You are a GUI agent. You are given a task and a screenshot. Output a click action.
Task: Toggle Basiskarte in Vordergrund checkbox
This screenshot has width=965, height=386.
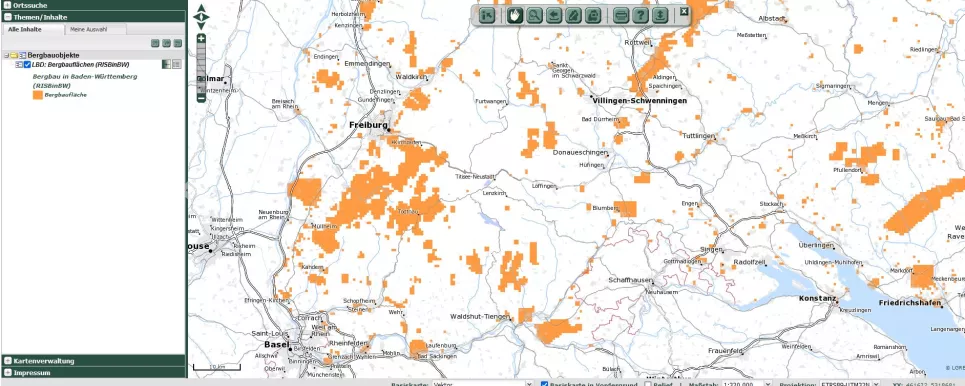[x=544, y=384]
